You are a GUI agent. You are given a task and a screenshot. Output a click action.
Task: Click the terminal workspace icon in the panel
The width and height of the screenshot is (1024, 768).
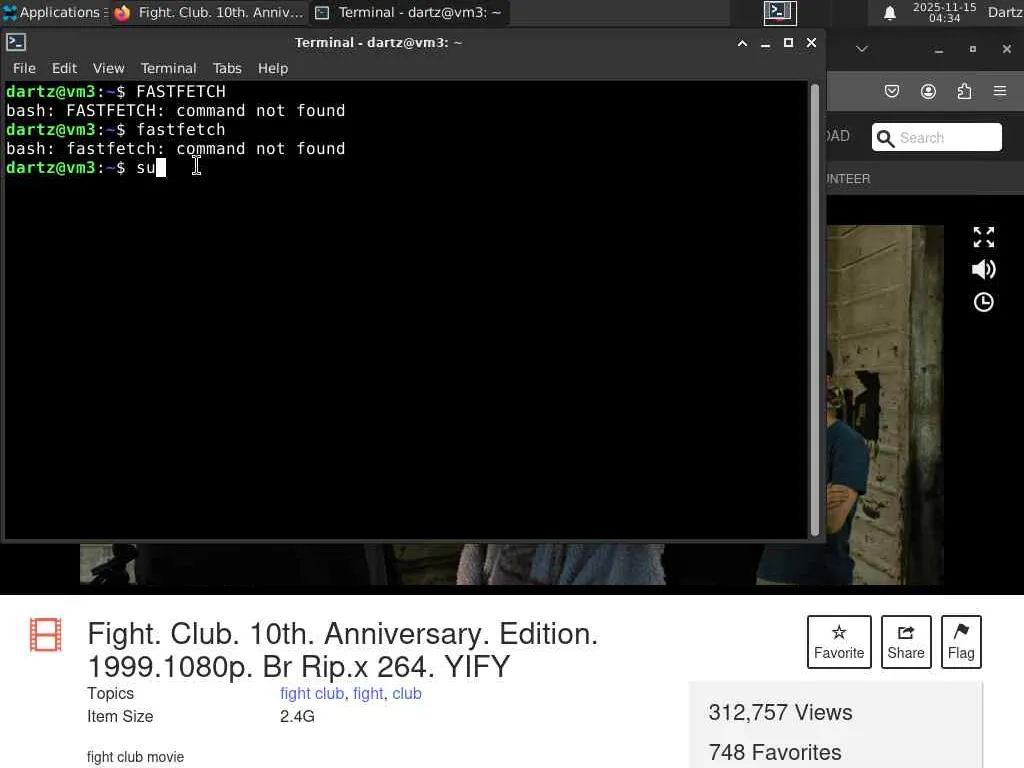pos(780,12)
